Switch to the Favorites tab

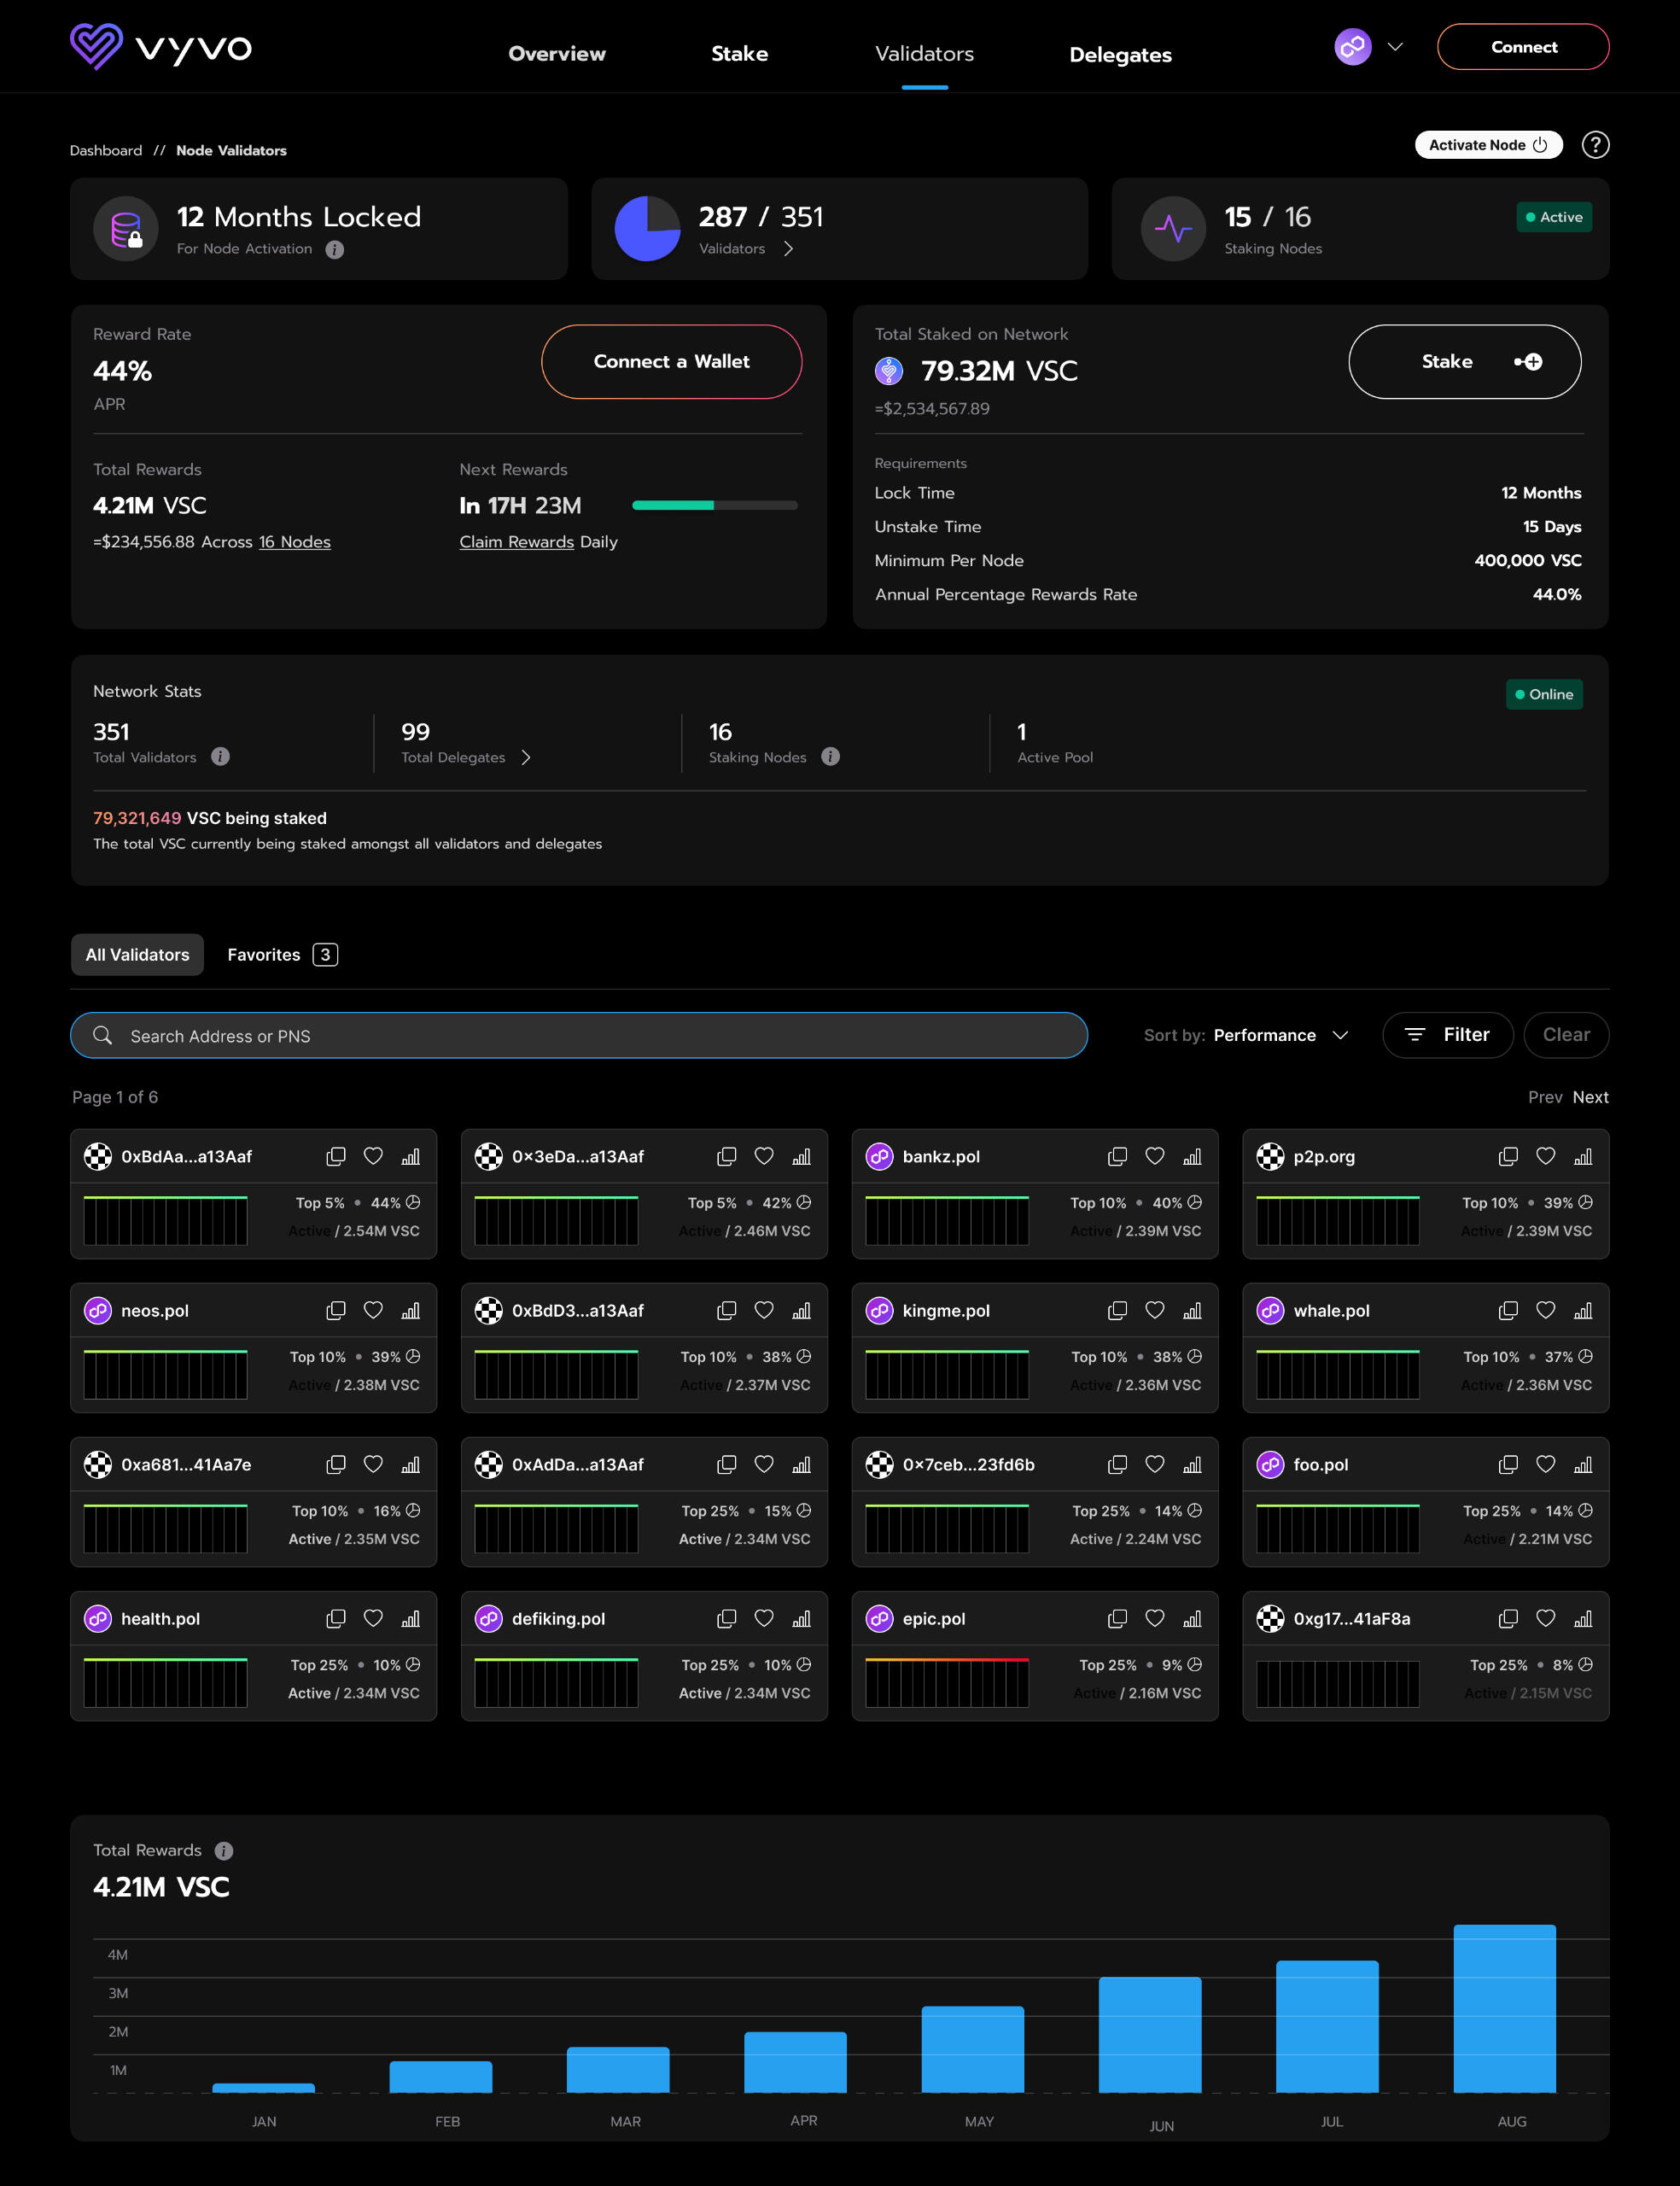264,954
